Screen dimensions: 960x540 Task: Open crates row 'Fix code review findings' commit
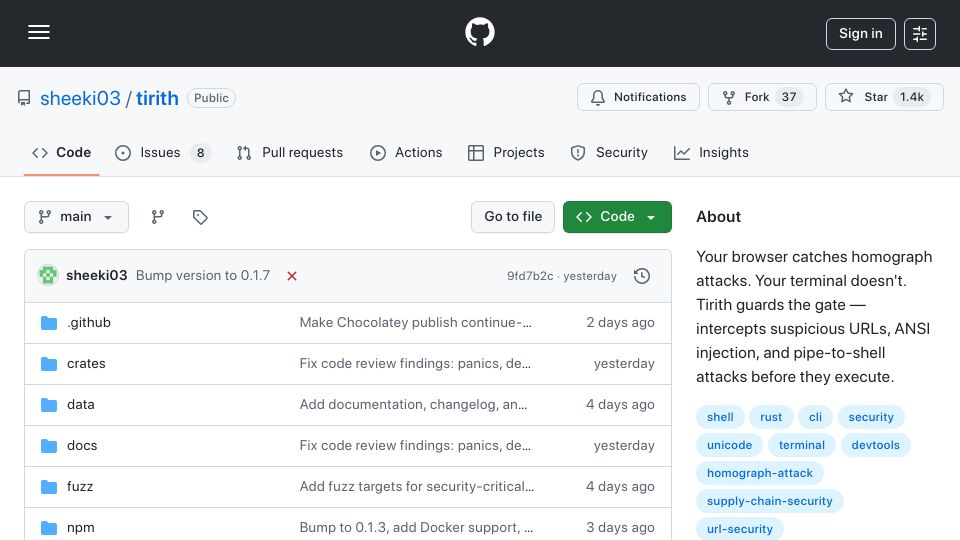point(415,364)
